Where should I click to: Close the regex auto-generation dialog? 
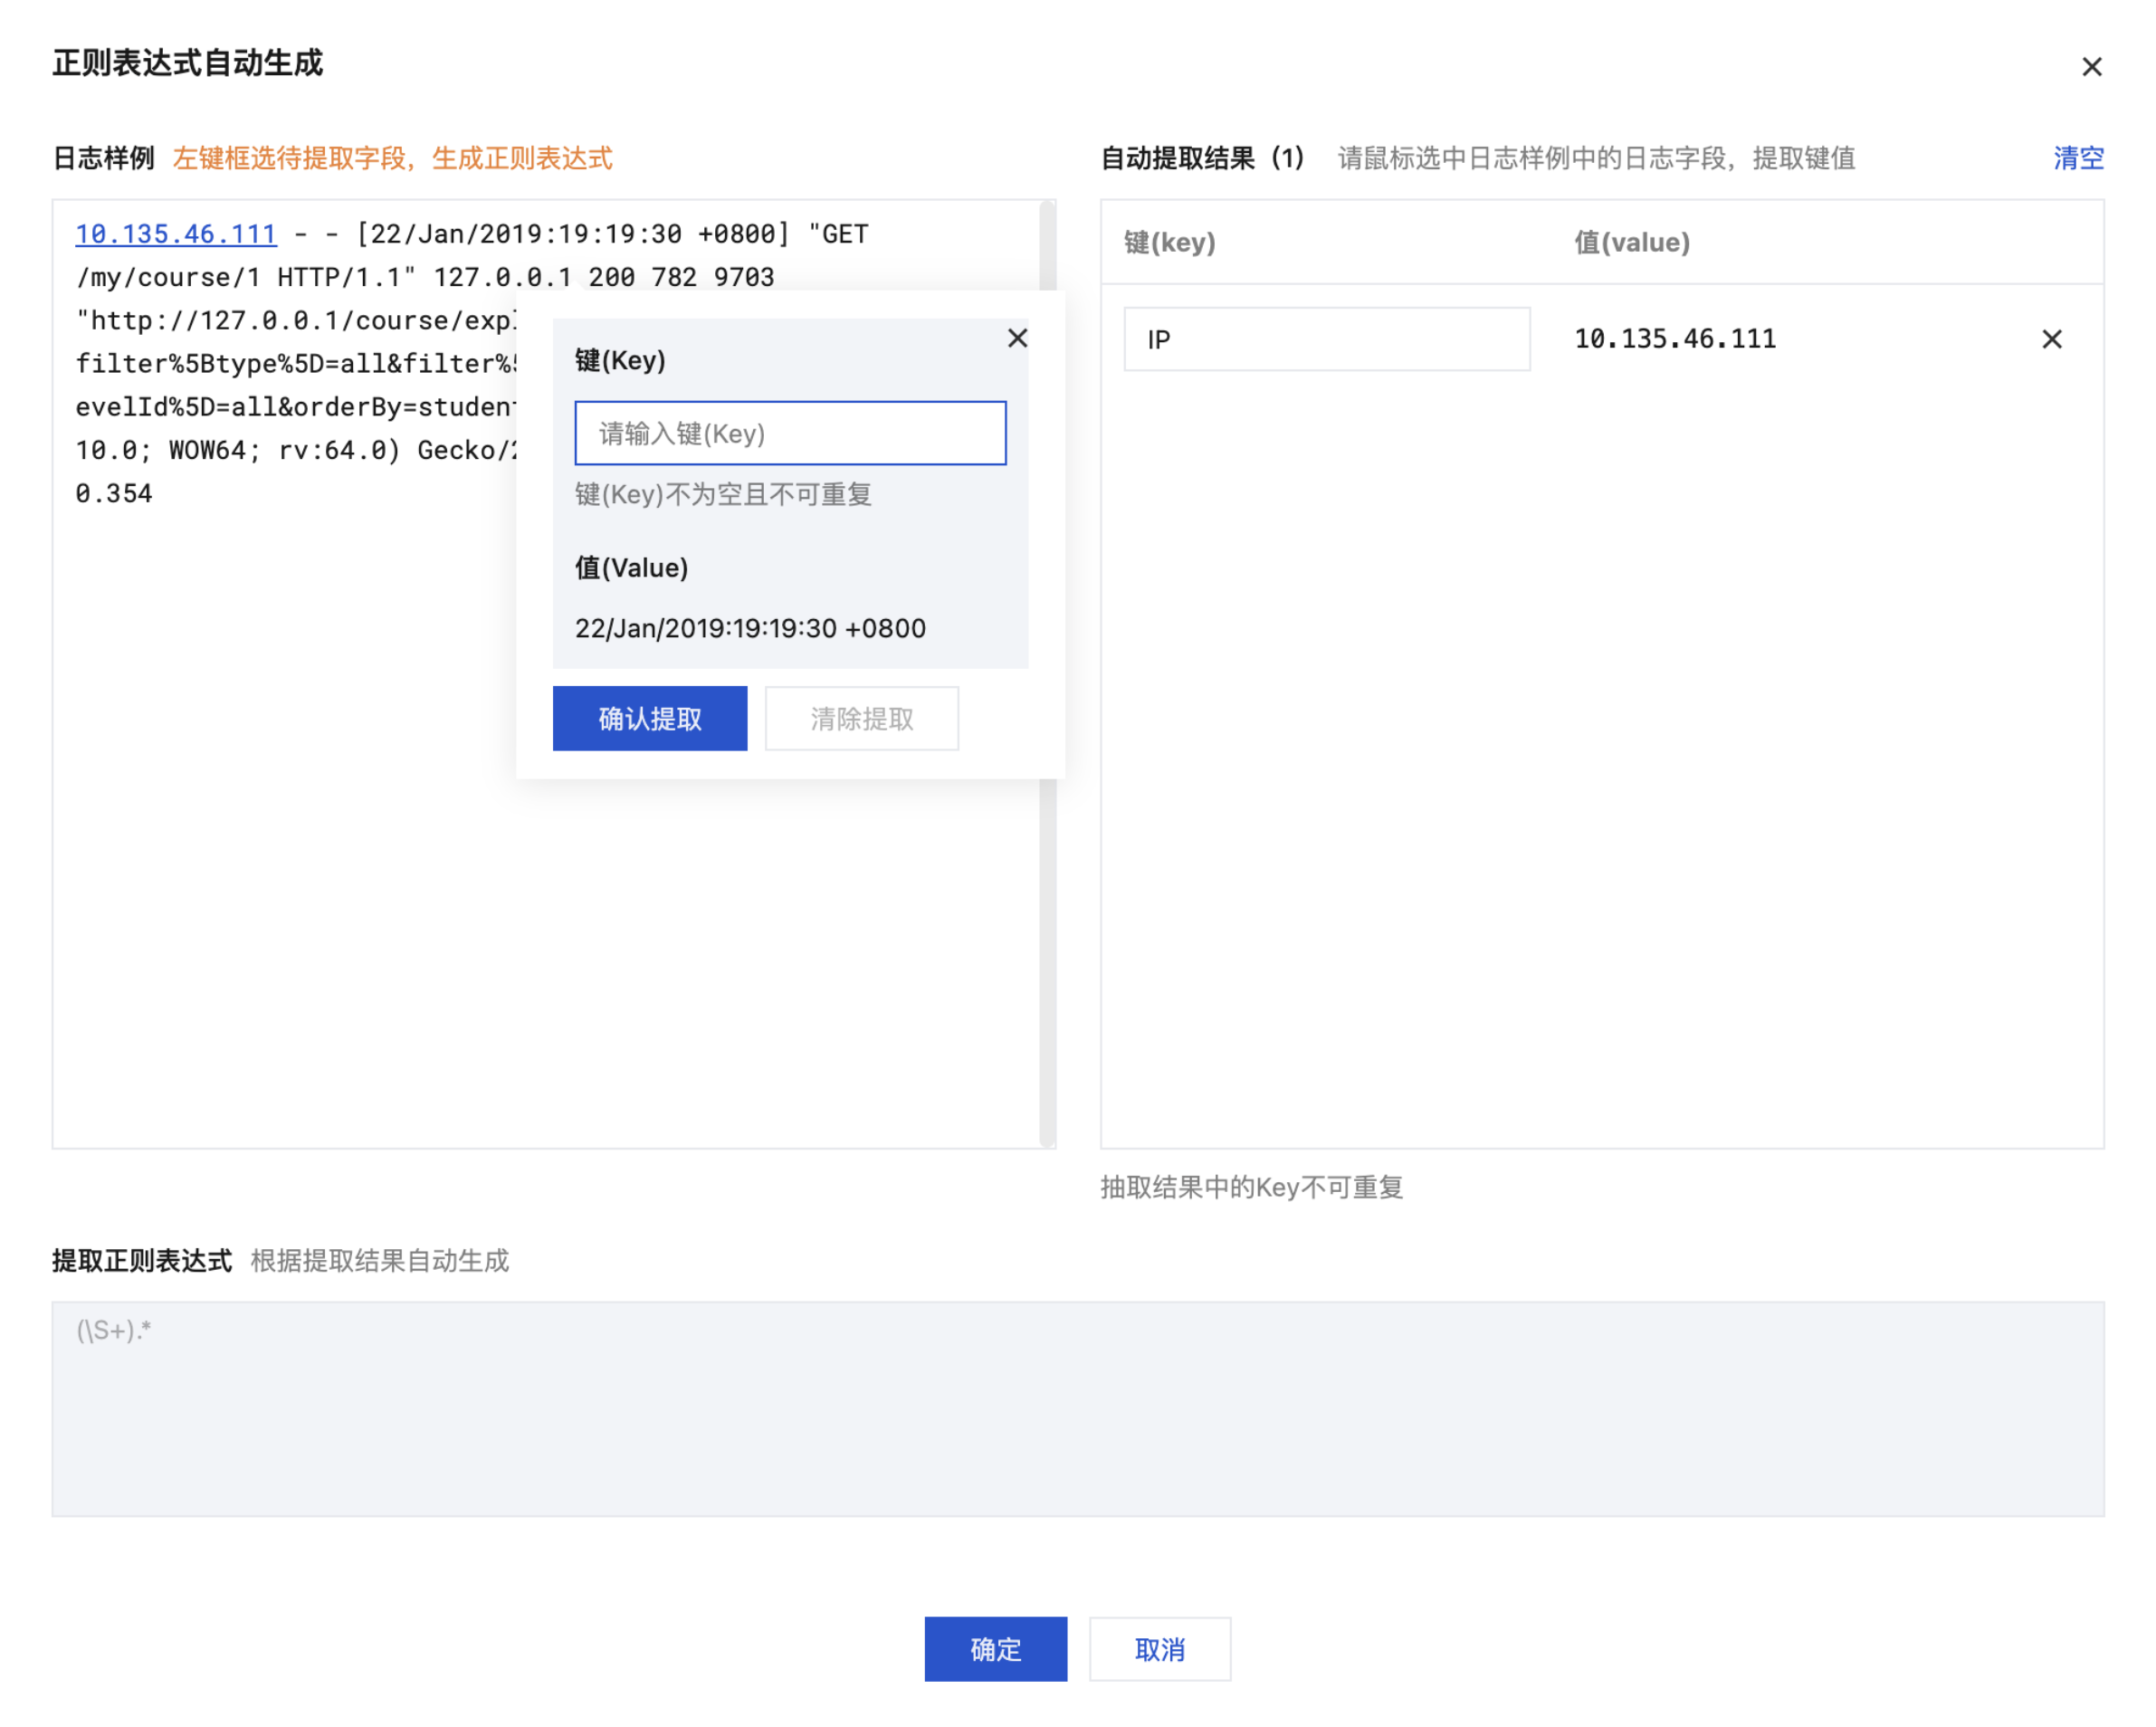coord(2091,67)
